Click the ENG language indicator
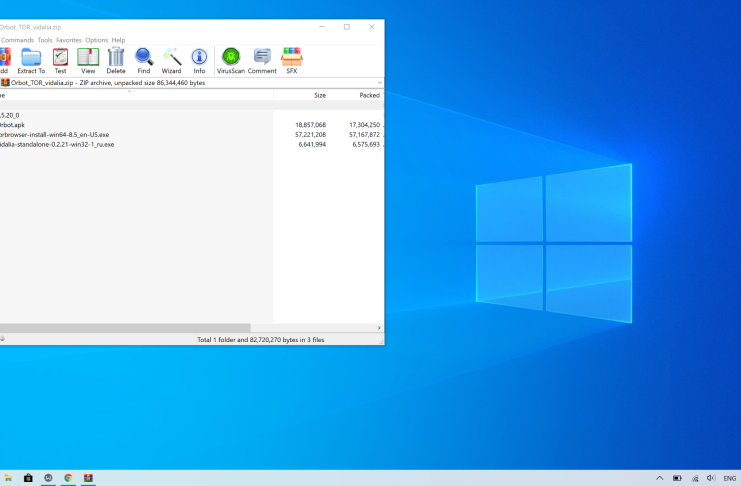This screenshot has width=741, height=486. click(x=730, y=478)
